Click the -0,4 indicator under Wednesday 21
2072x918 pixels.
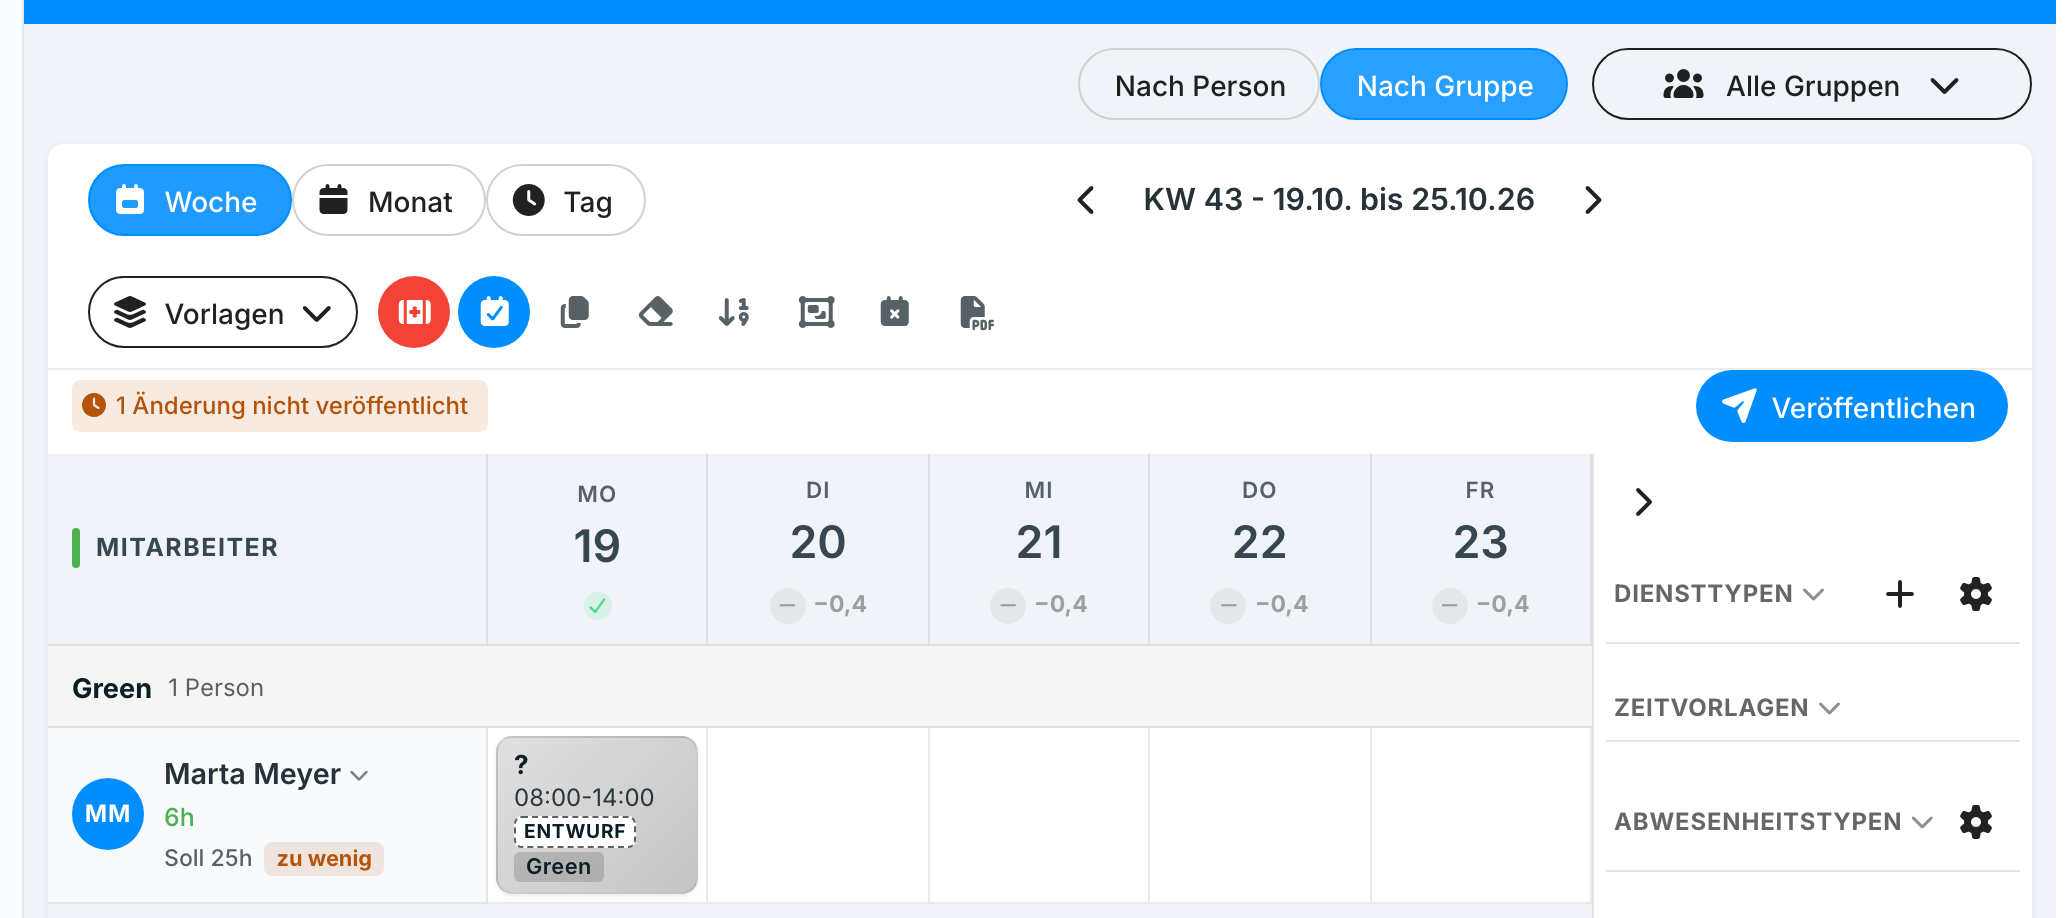coord(1039,605)
